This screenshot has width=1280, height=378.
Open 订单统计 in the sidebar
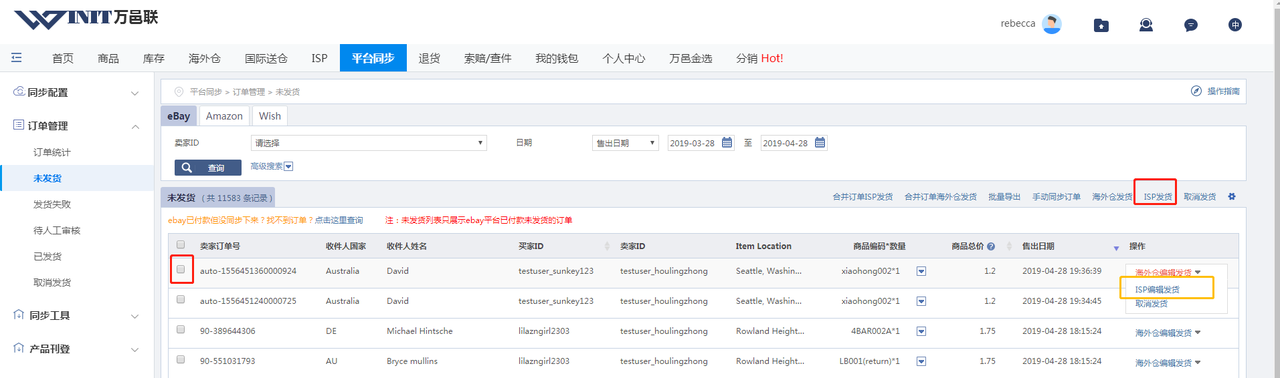tap(52, 152)
